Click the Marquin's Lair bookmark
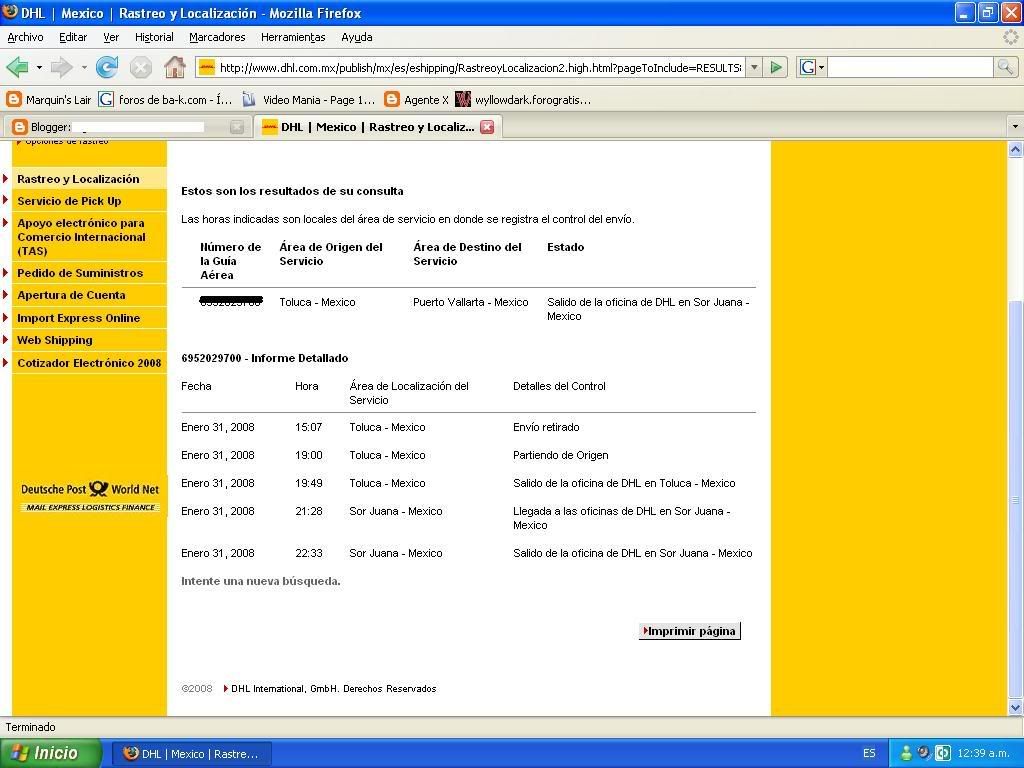The width and height of the screenshot is (1024, 768). [x=49, y=99]
